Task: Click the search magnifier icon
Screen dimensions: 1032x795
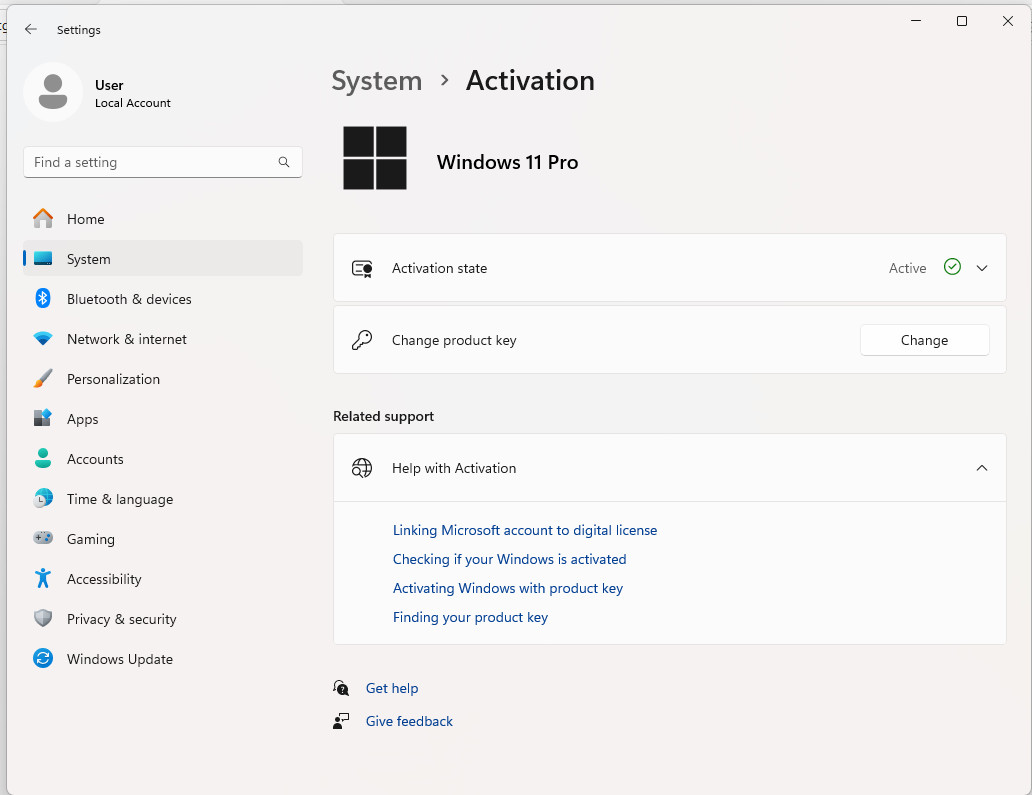Action: pyautogui.click(x=284, y=162)
